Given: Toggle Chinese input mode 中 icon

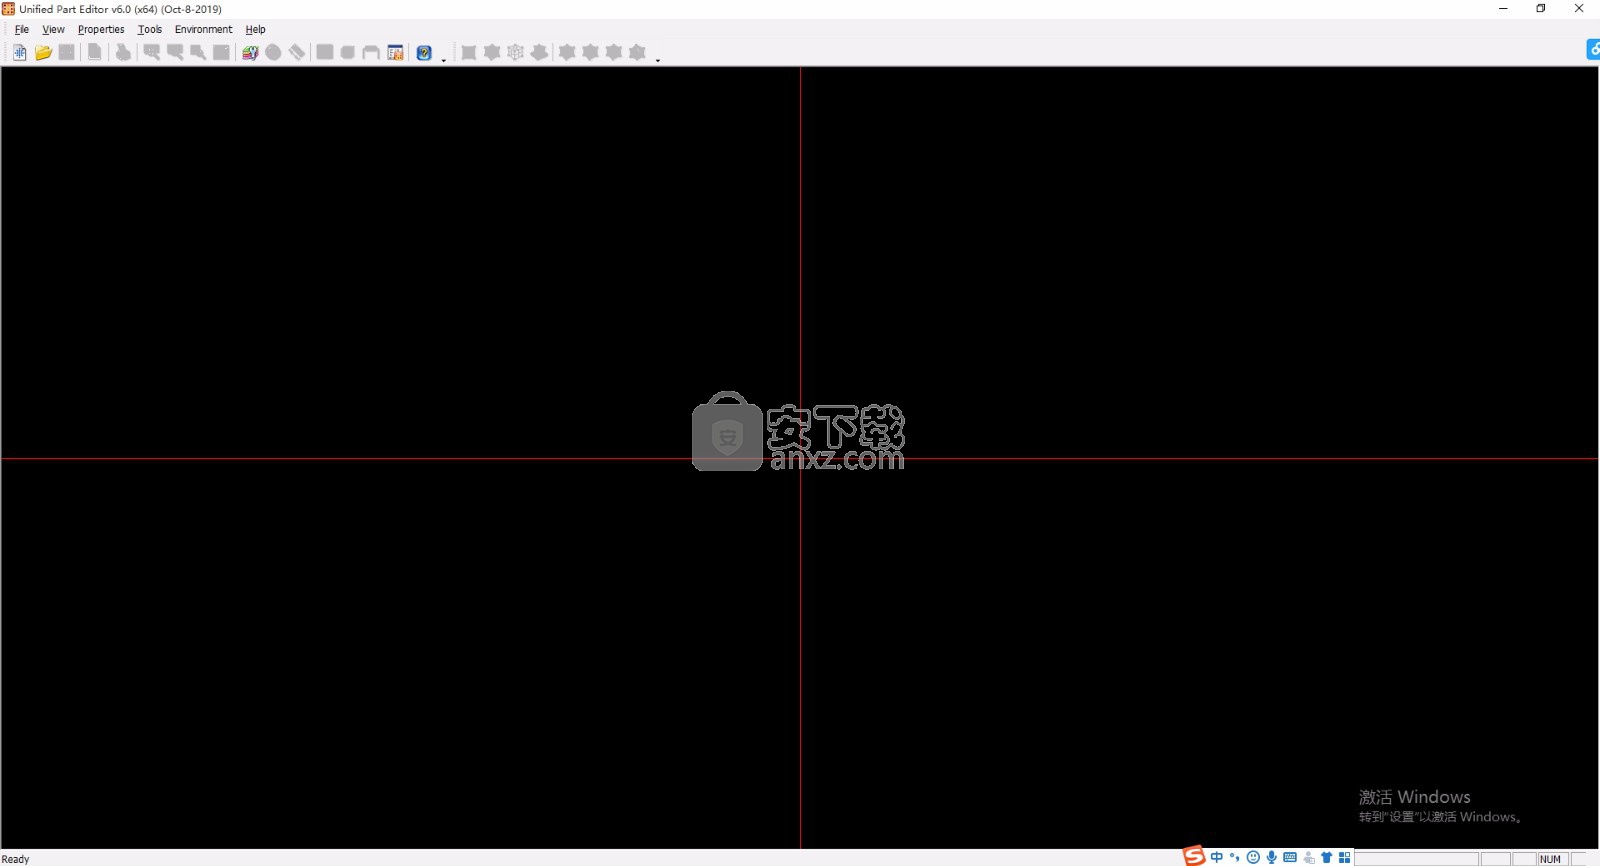Looking at the screenshot, I should 1217,857.
